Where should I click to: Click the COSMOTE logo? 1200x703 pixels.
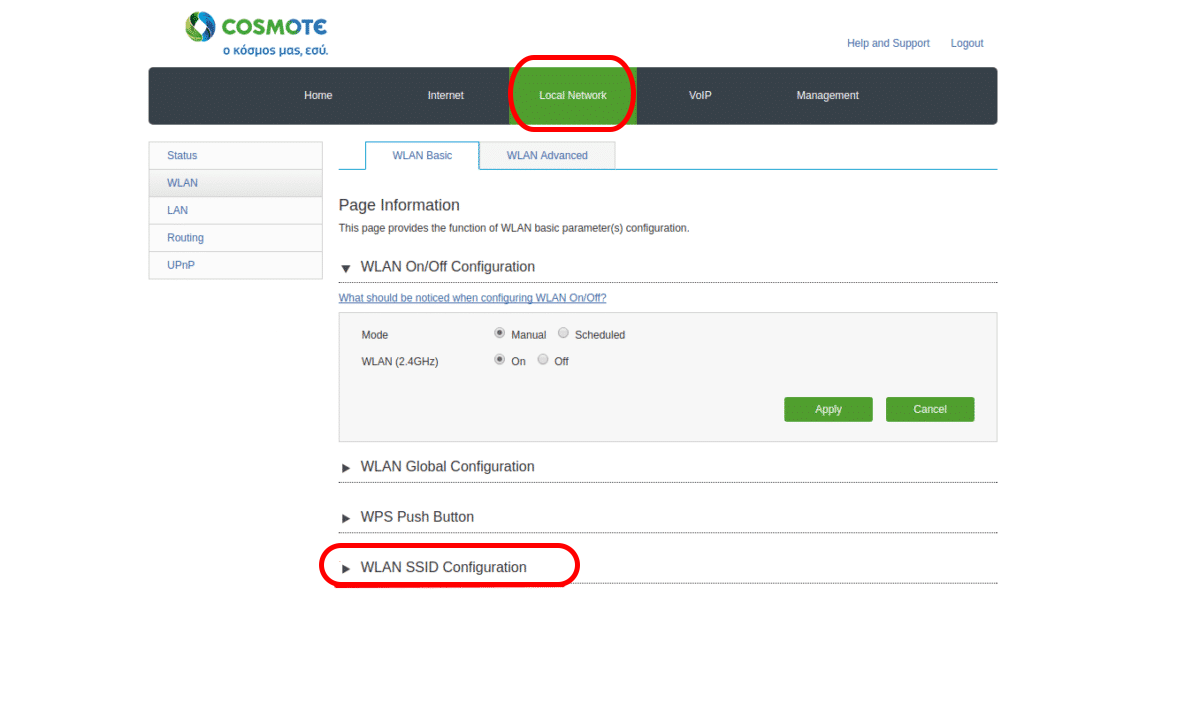tap(257, 34)
